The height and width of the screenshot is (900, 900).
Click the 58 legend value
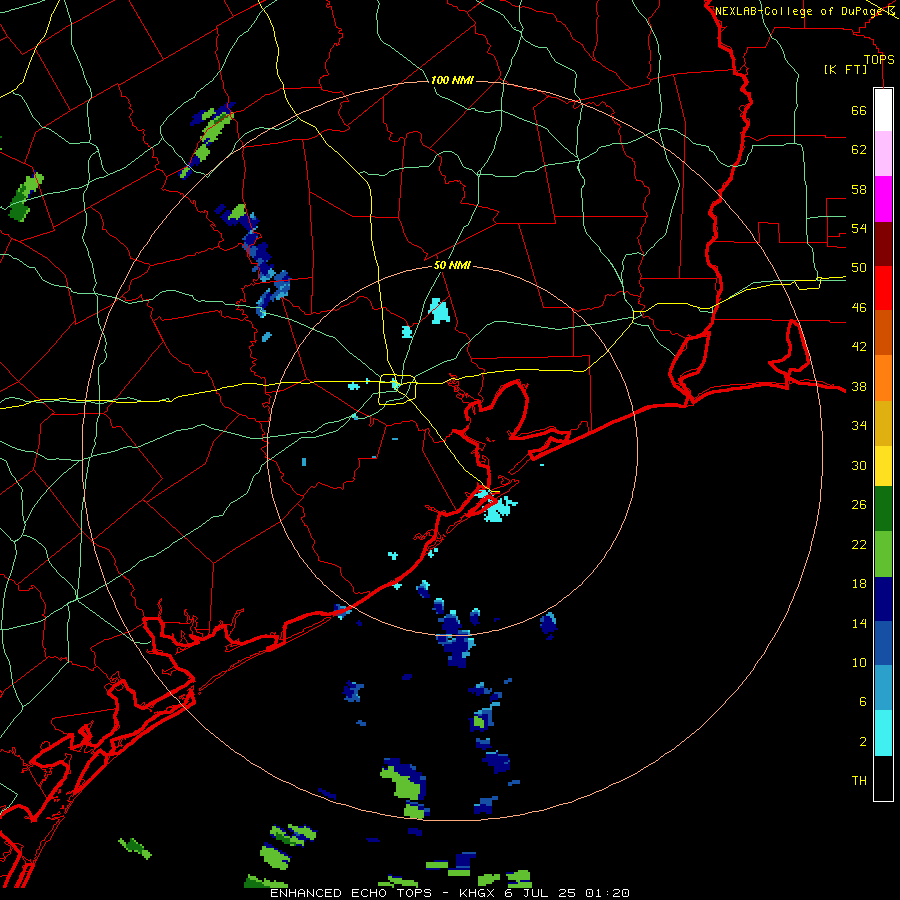(859, 189)
